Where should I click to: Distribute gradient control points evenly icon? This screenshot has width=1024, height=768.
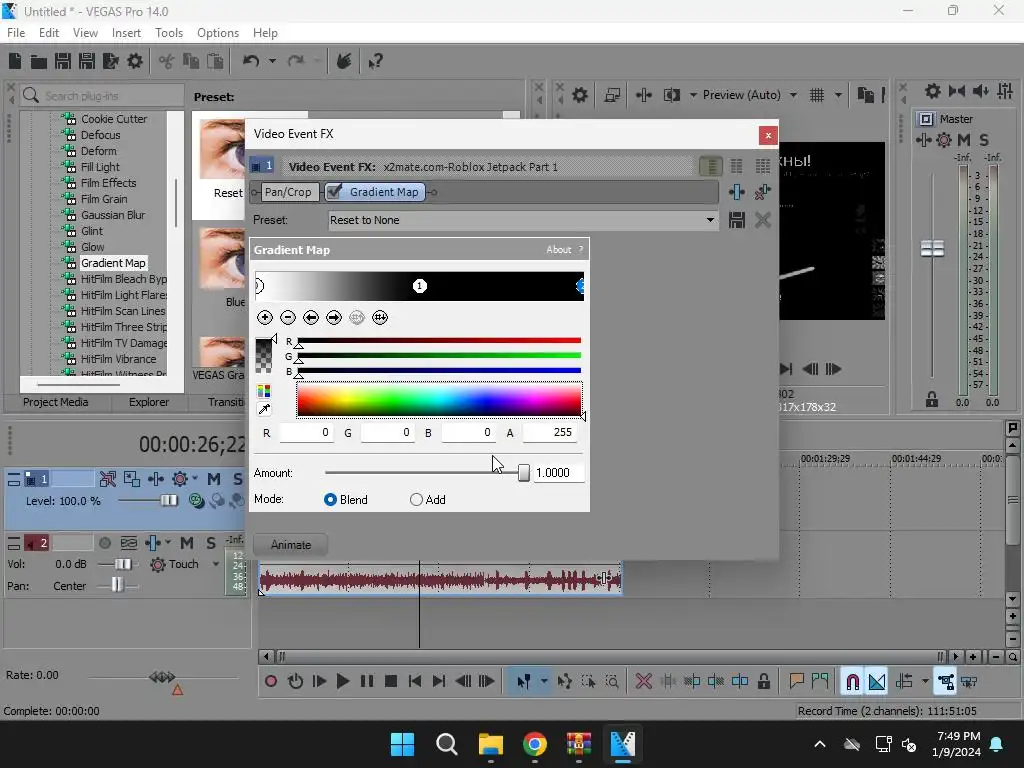[x=380, y=317]
